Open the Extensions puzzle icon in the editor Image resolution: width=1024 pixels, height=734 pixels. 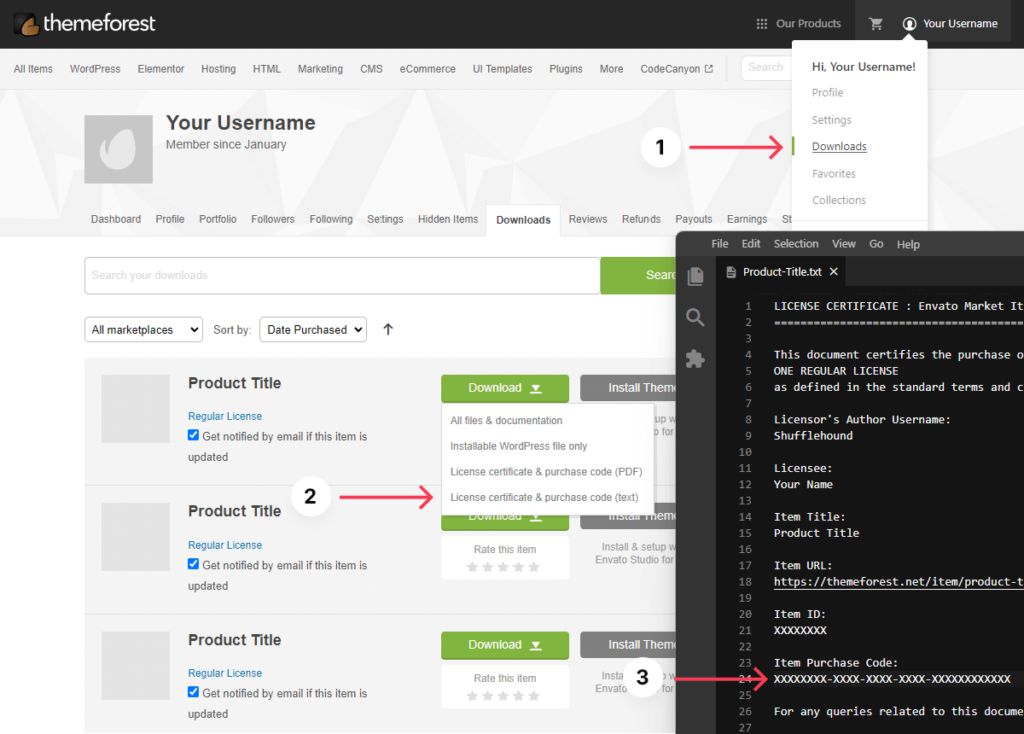coord(696,359)
